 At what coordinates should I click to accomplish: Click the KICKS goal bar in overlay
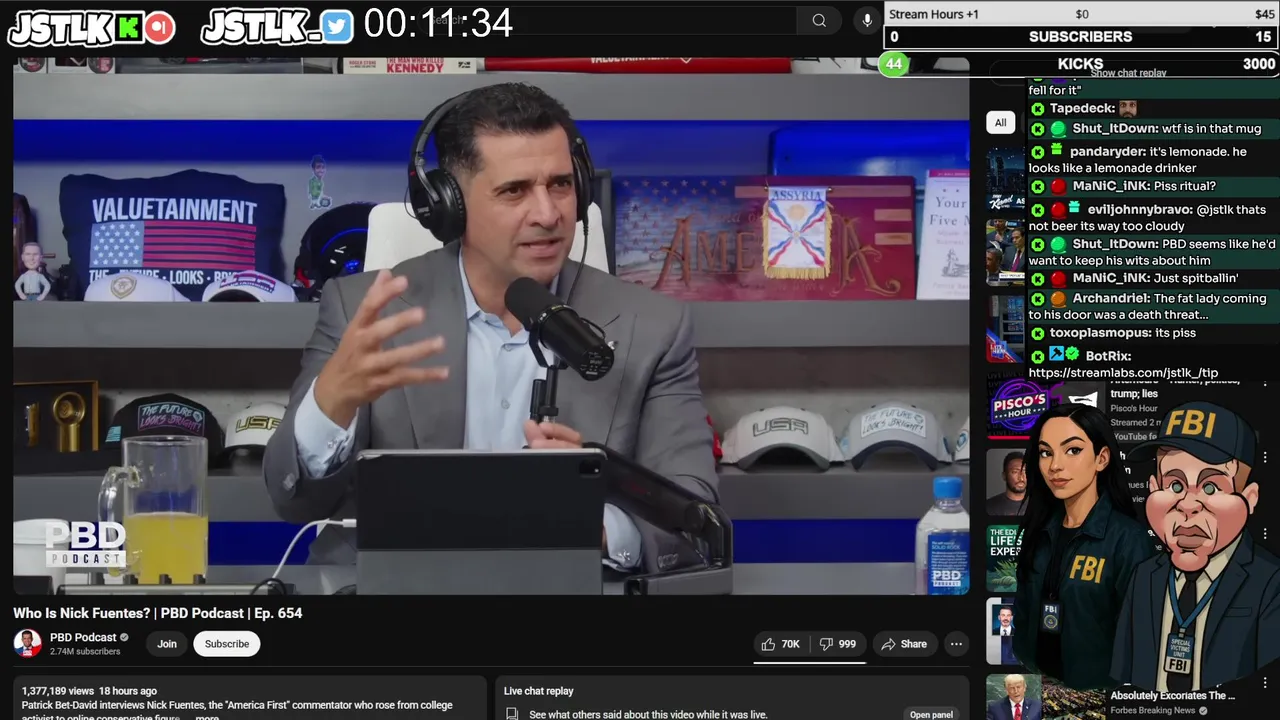tap(1081, 64)
